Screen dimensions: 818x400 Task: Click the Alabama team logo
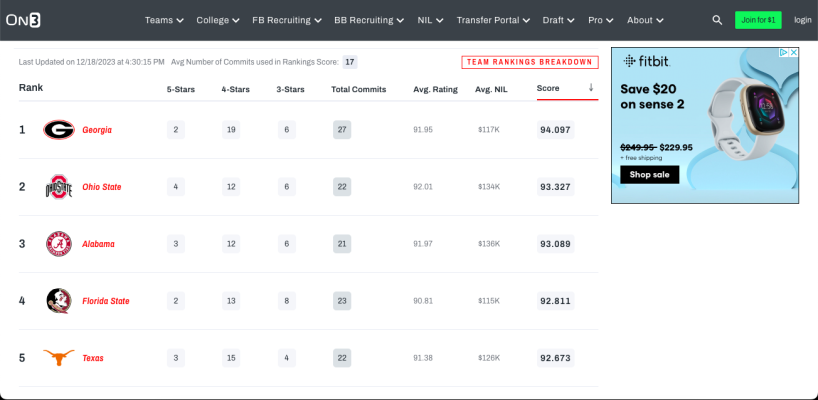click(59, 244)
